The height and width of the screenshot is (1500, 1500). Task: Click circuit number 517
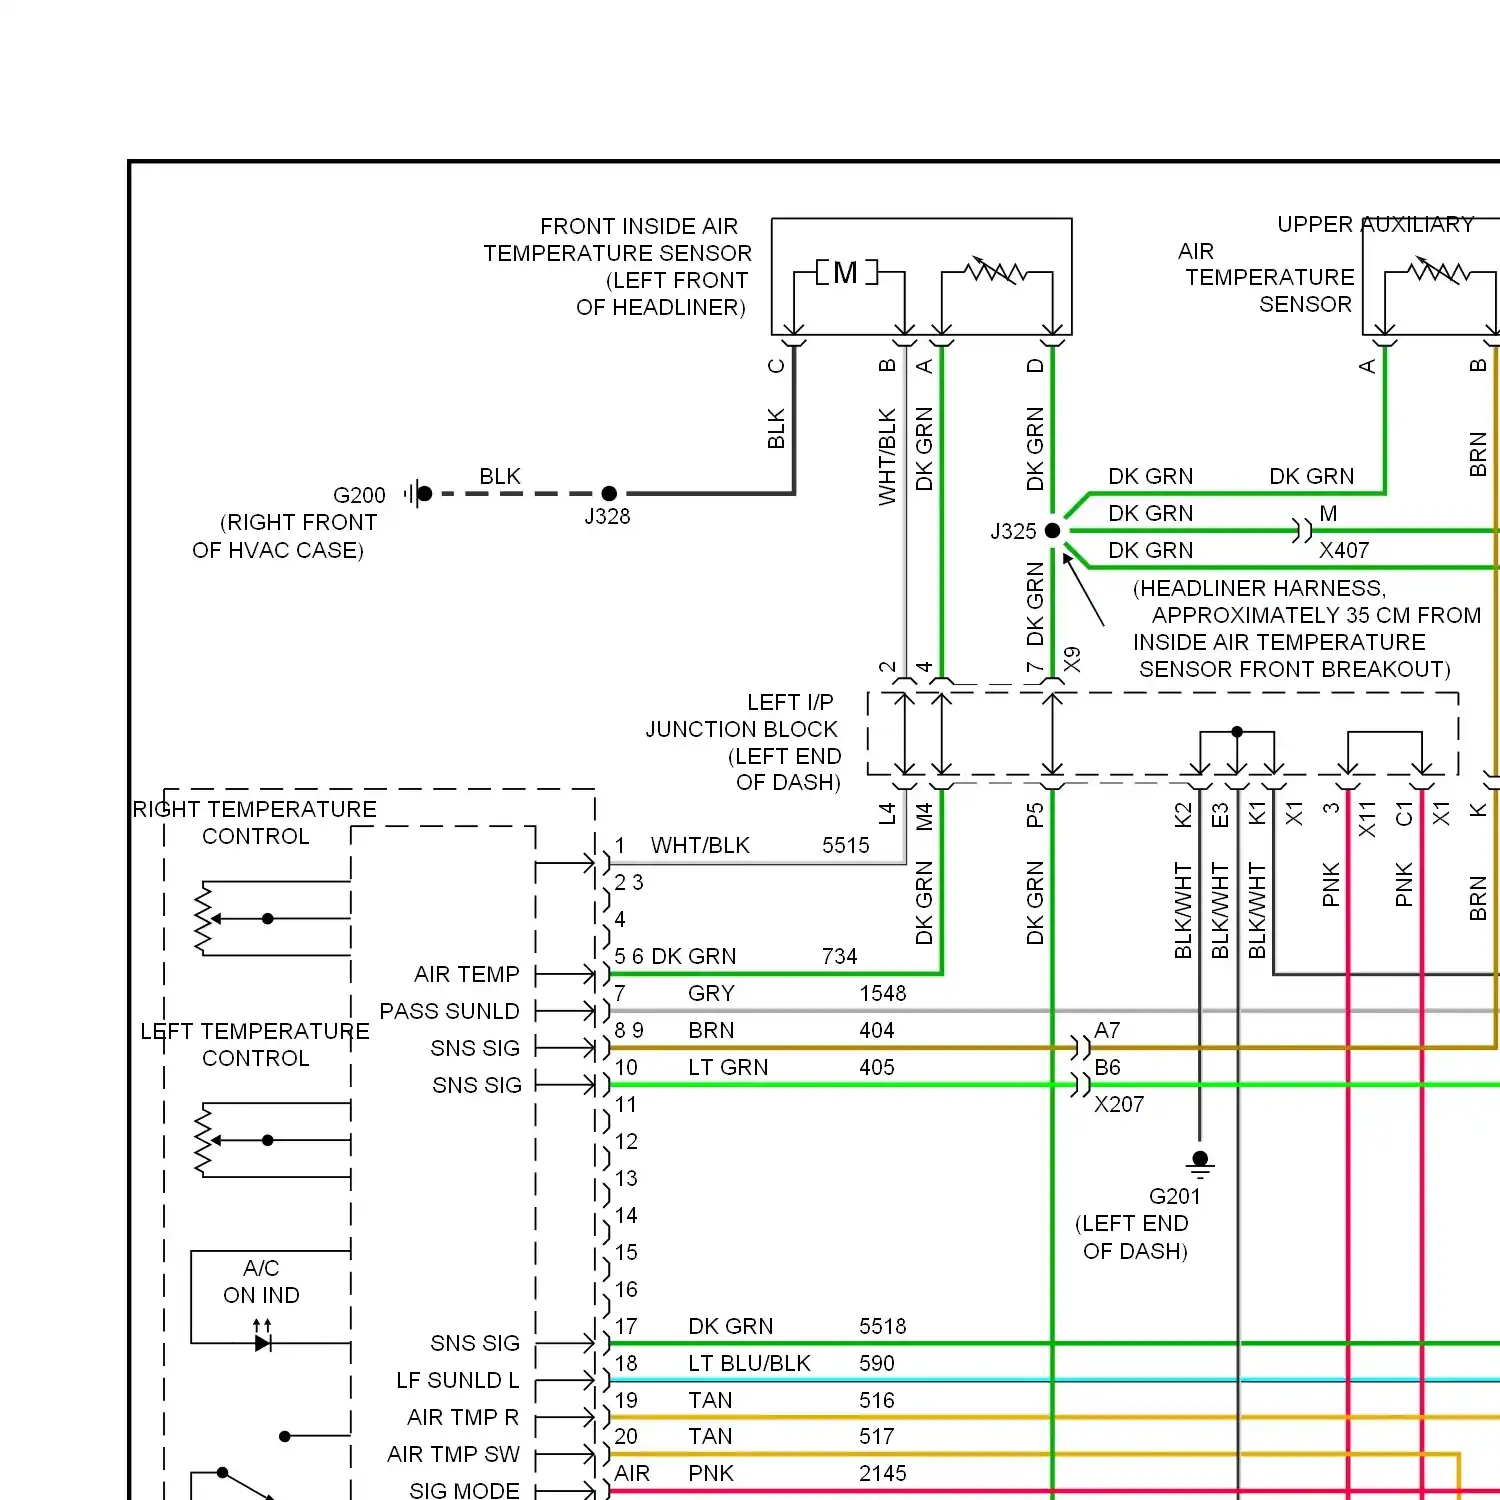pyautogui.click(x=877, y=1437)
